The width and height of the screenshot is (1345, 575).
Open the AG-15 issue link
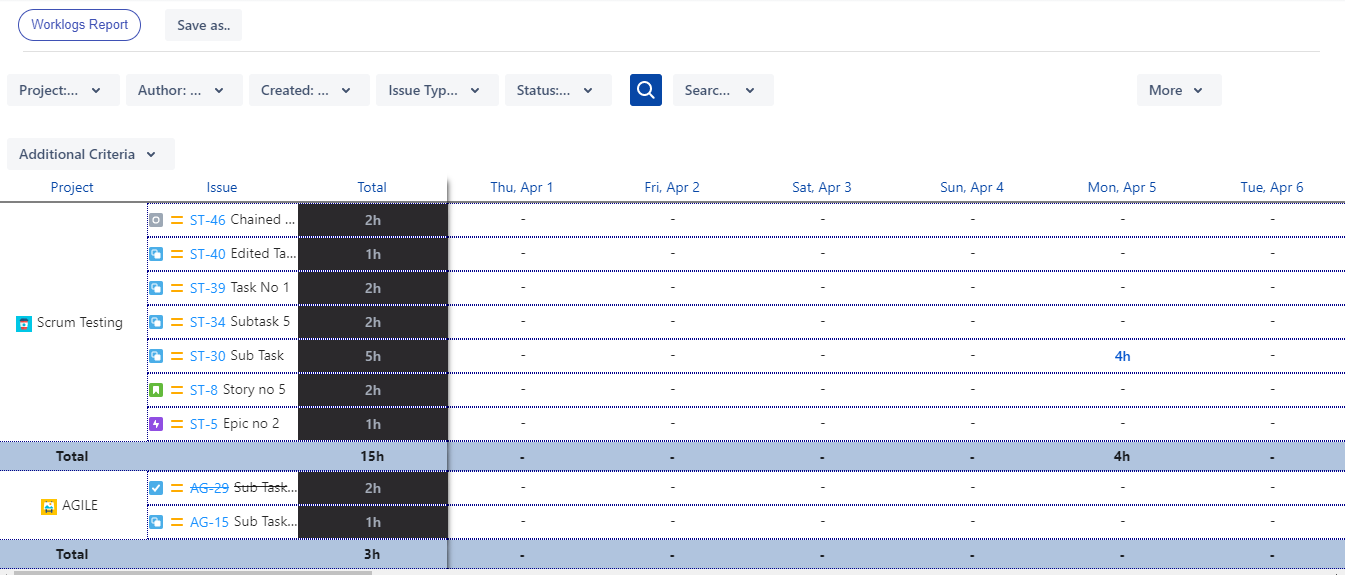click(x=209, y=522)
